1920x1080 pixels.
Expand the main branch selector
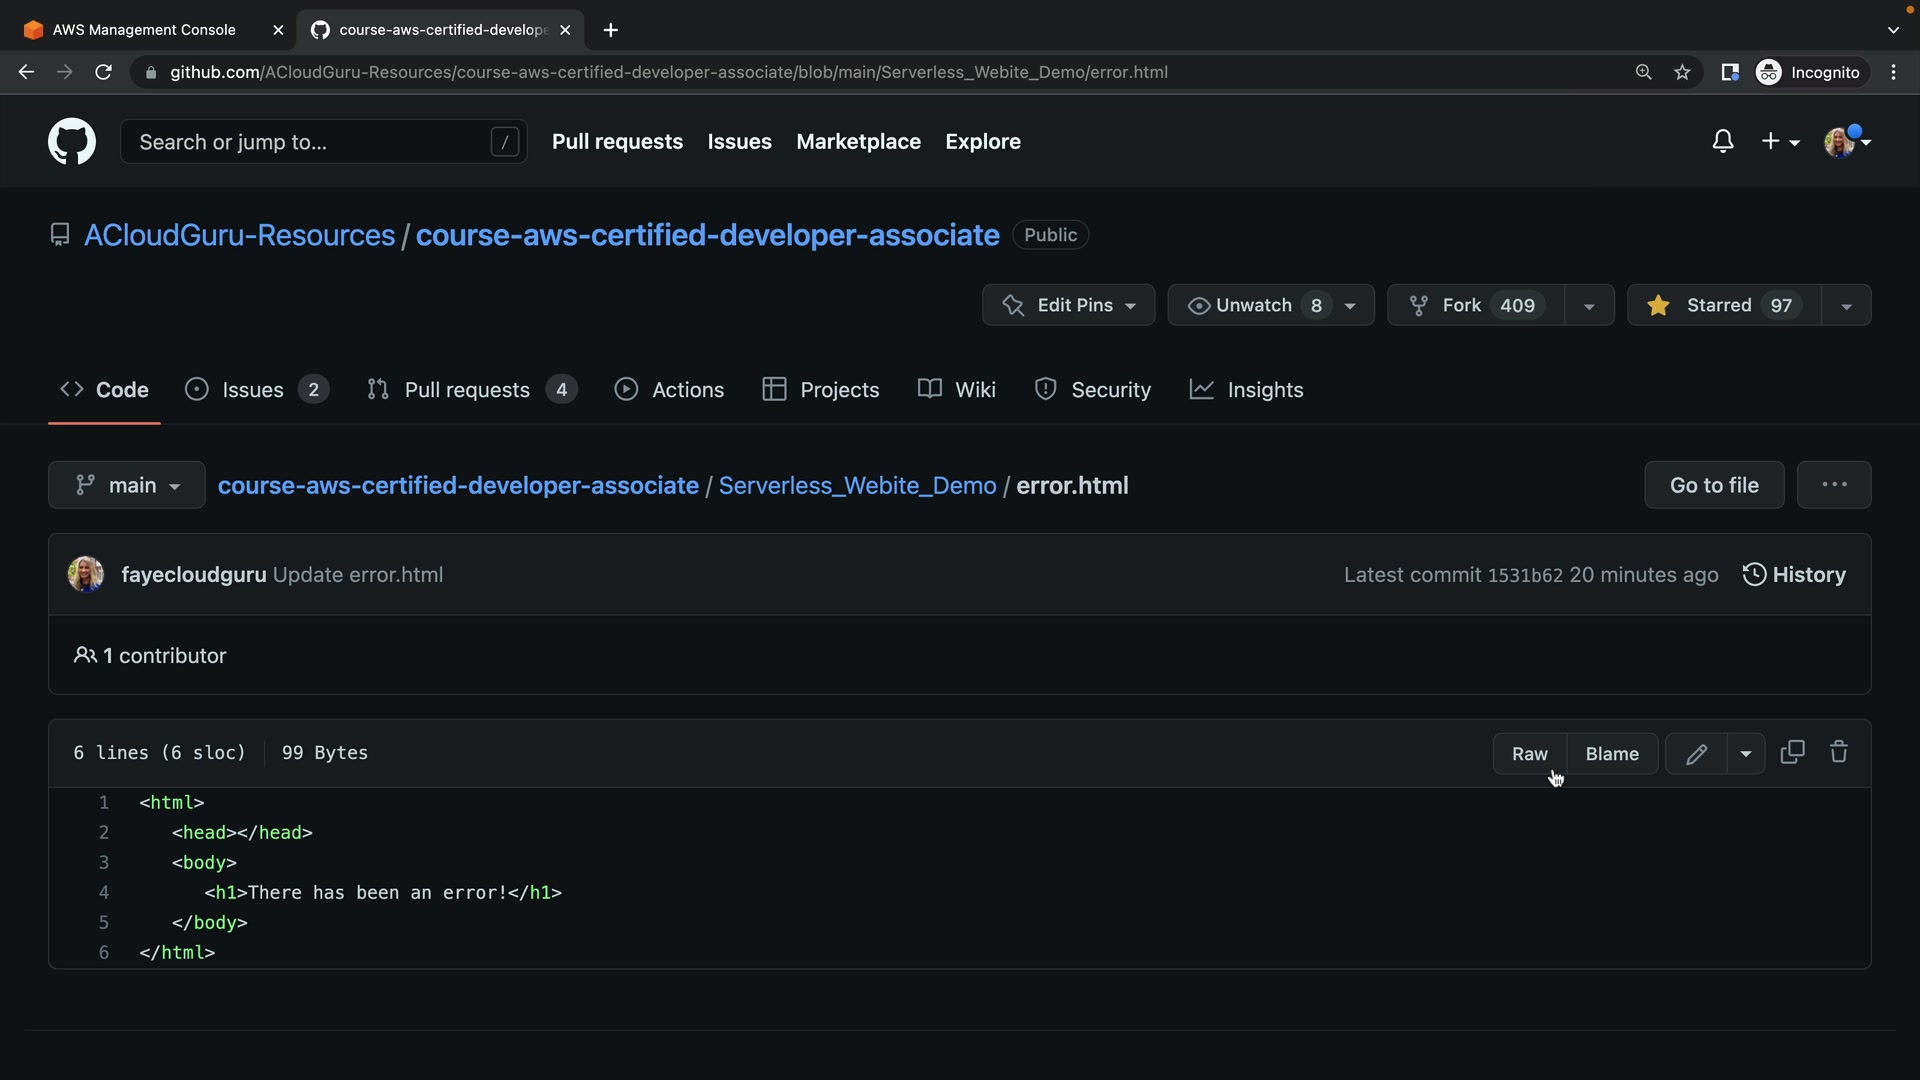tap(127, 485)
